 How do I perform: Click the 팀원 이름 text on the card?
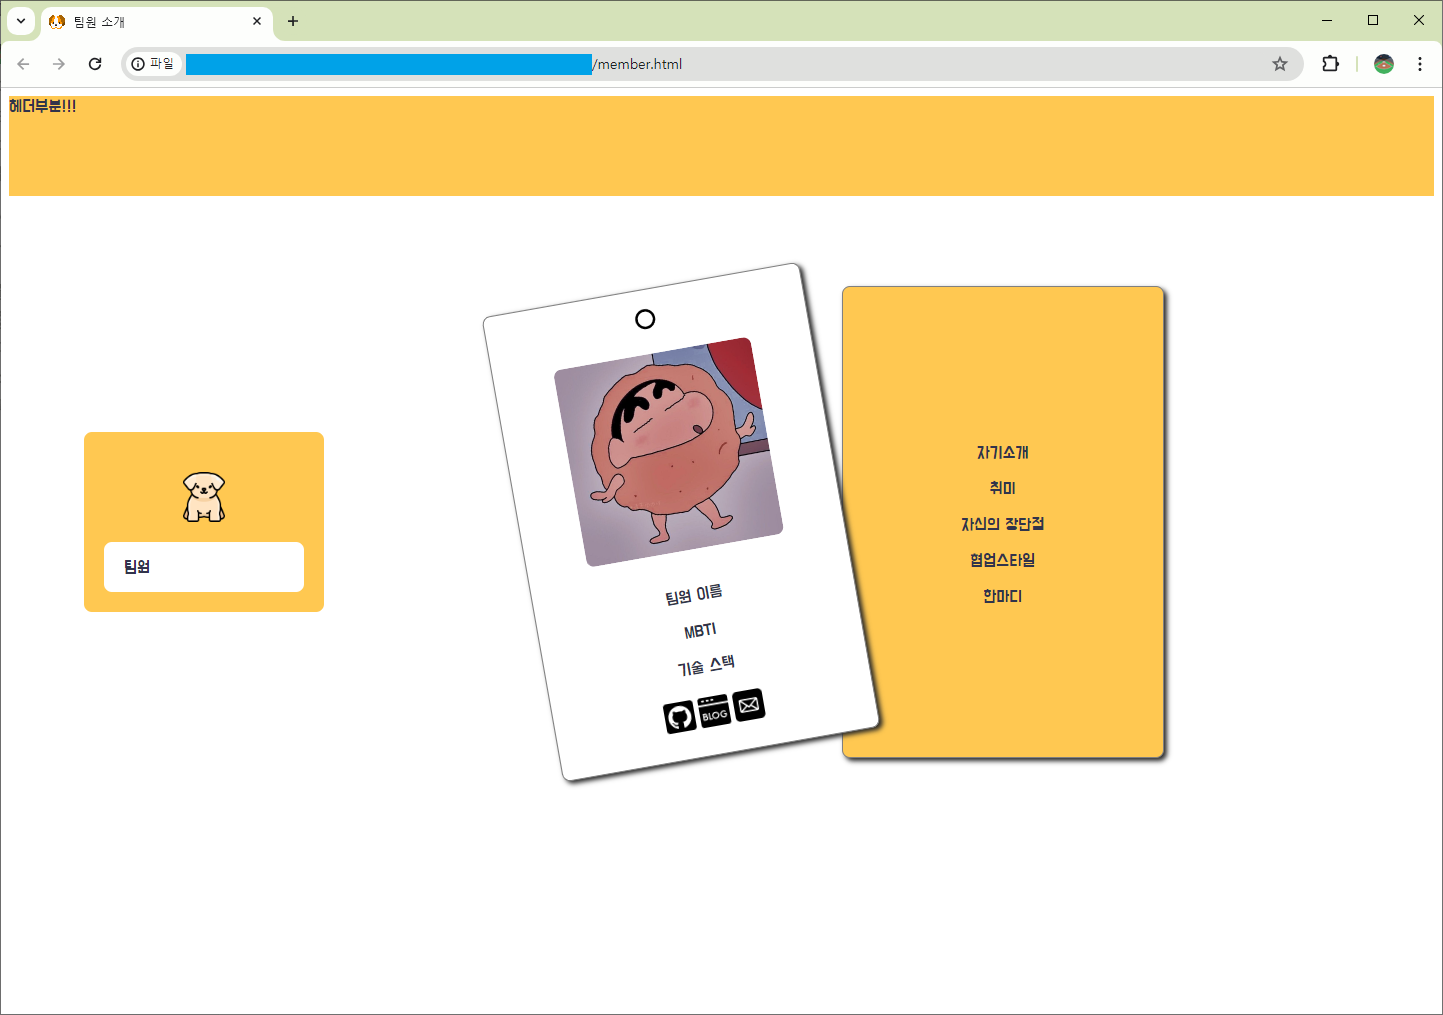[x=694, y=595]
